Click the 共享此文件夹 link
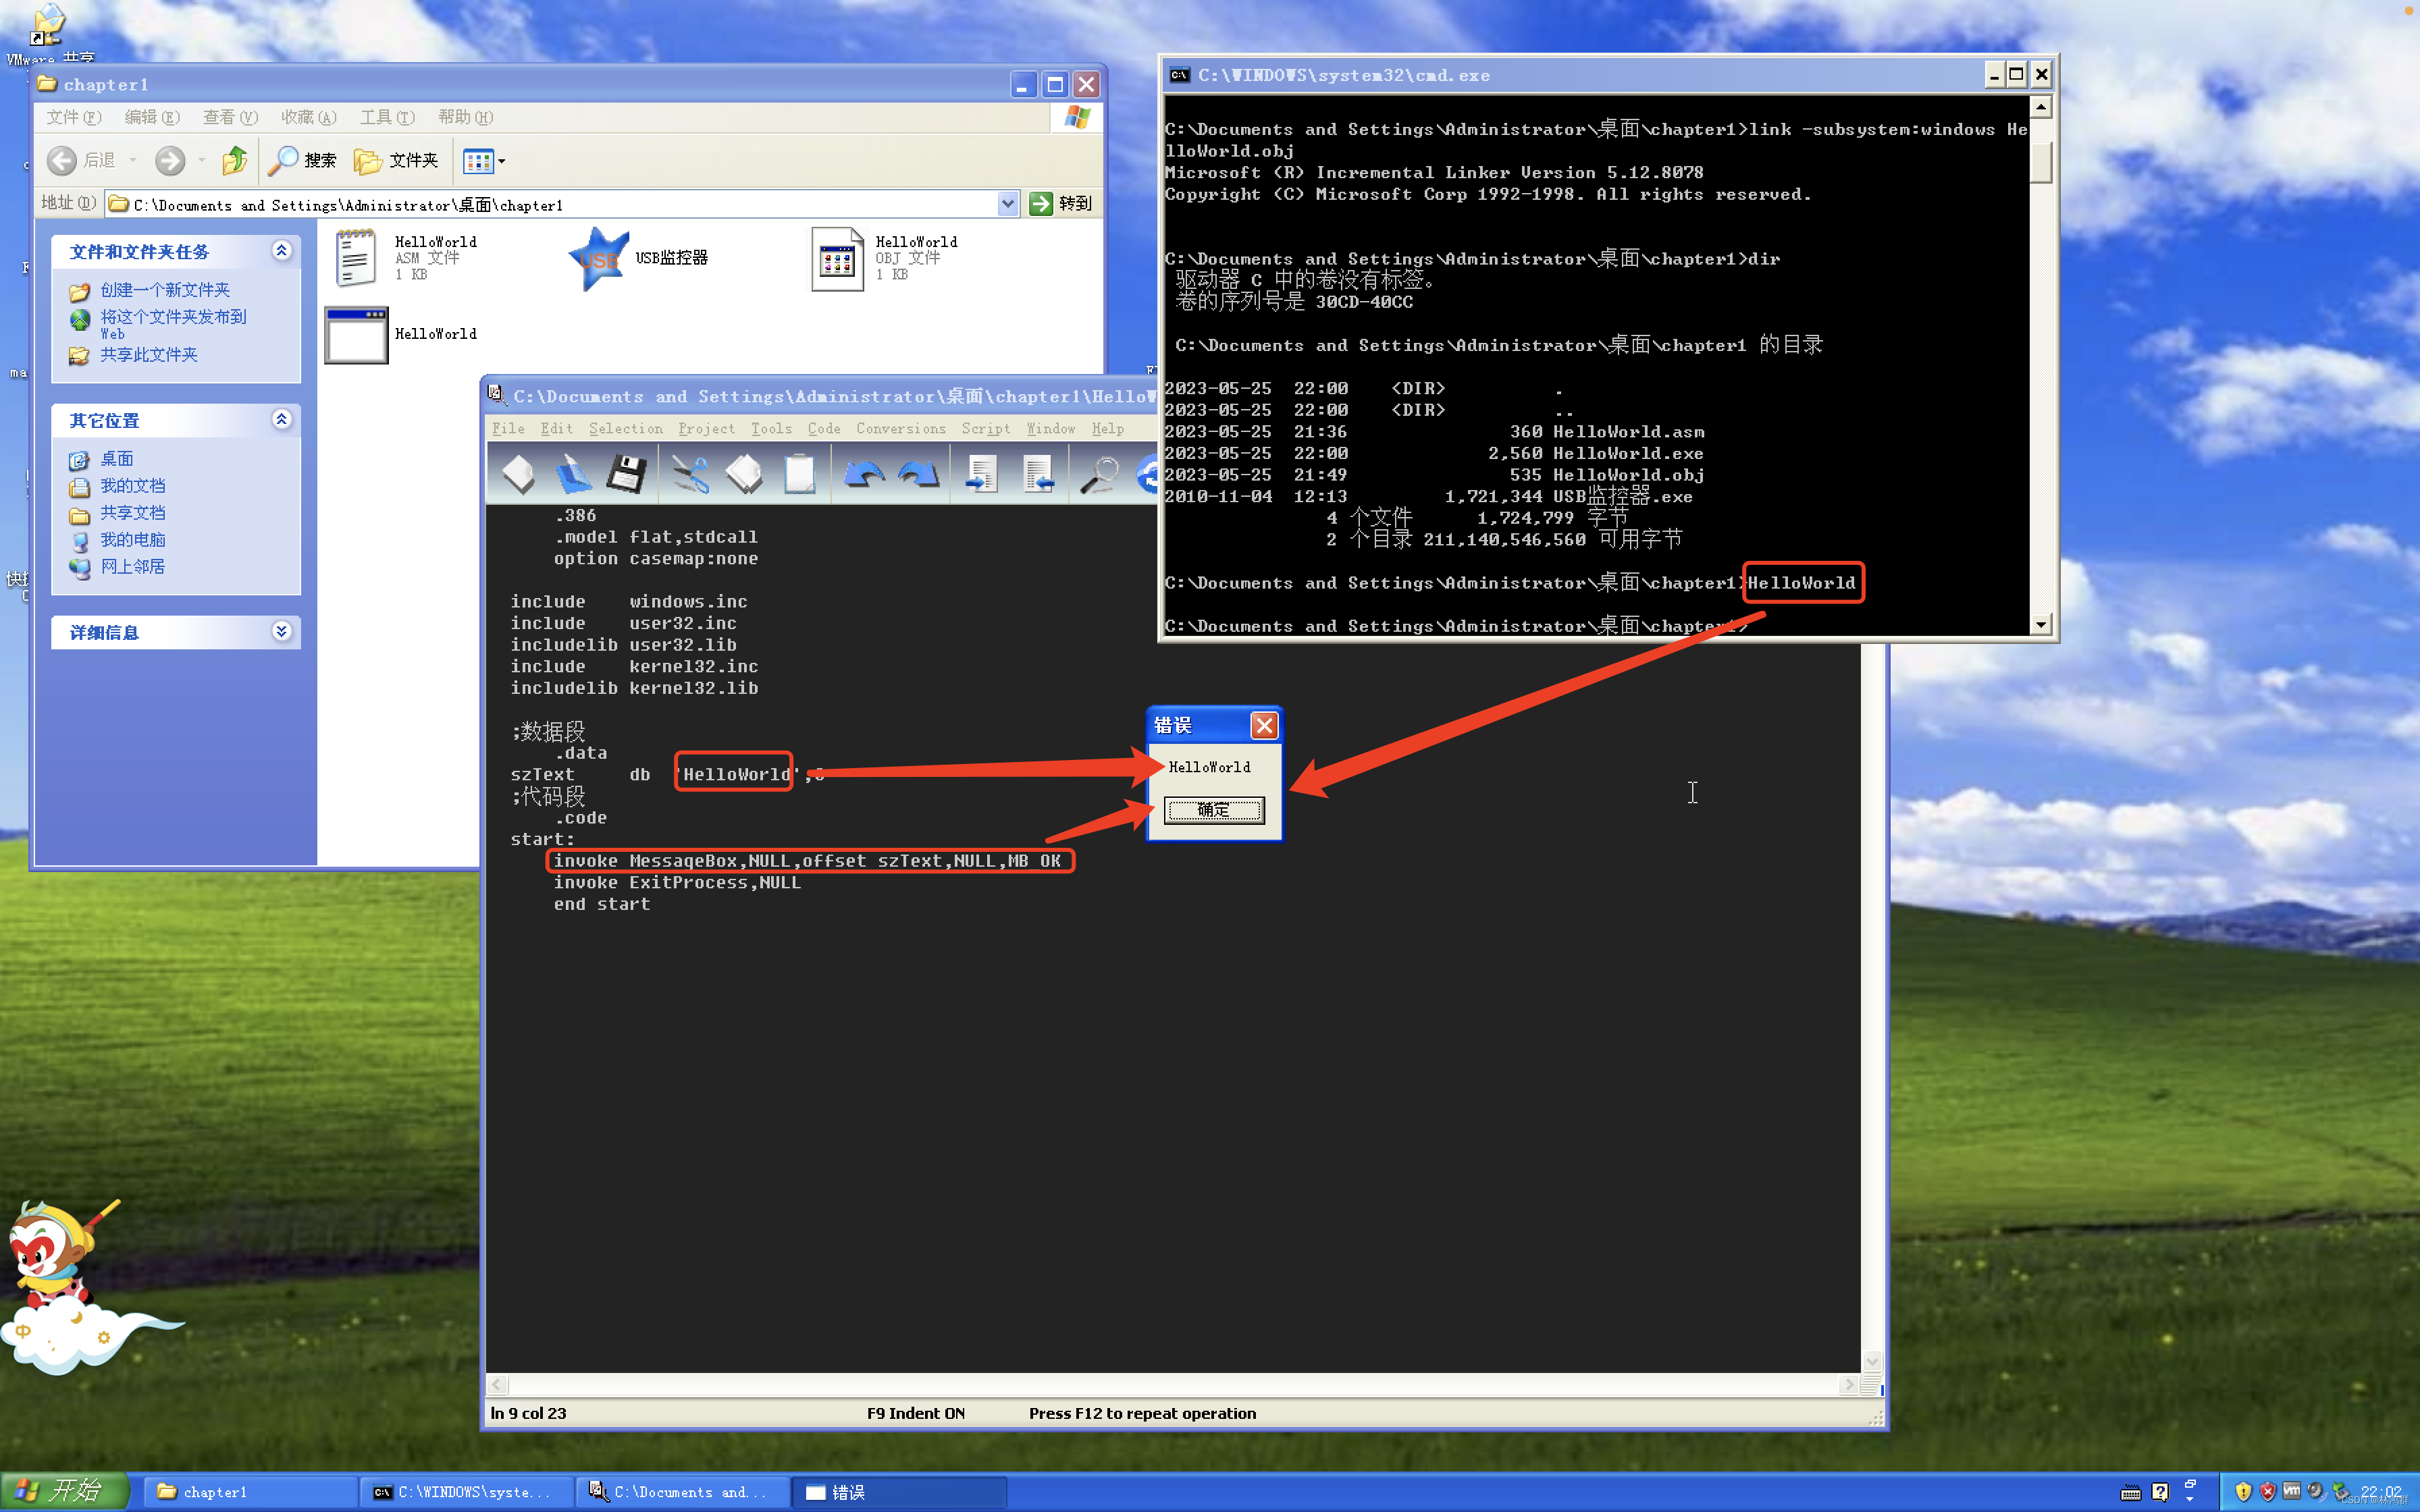This screenshot has width=2420, height=1512. tap(150, 354)
